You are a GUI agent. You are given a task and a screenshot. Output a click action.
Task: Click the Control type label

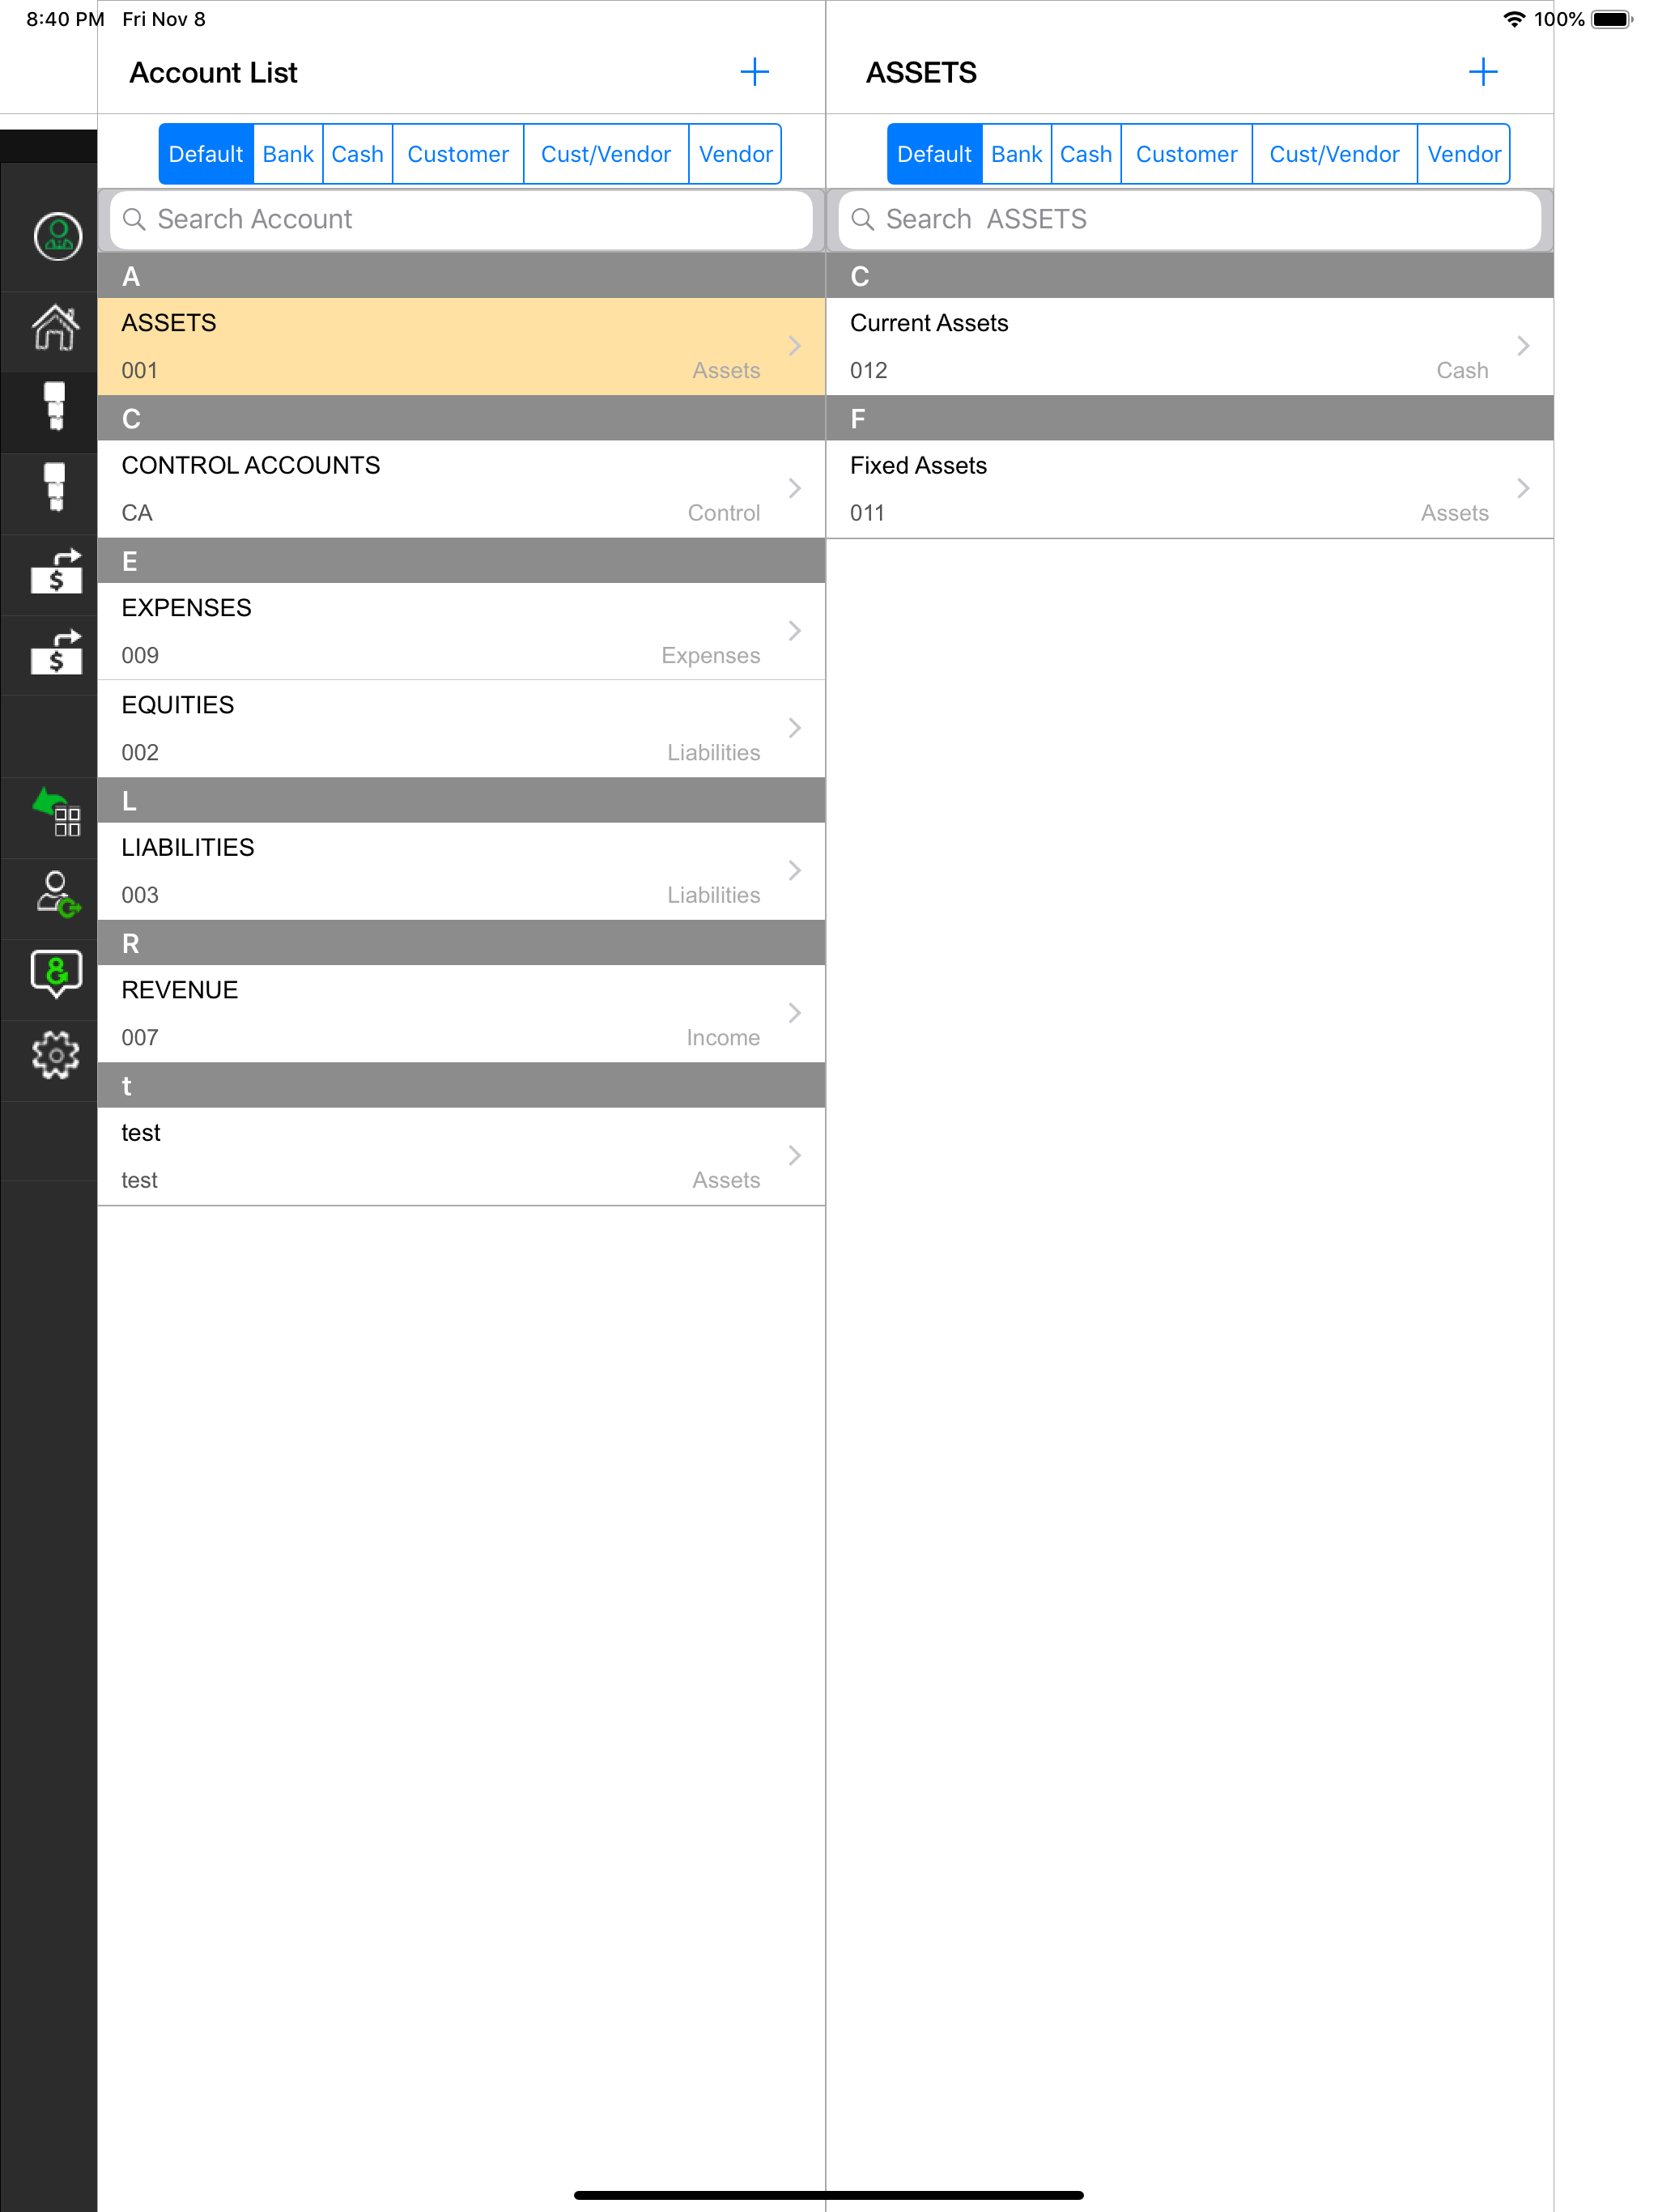(724, 513)
